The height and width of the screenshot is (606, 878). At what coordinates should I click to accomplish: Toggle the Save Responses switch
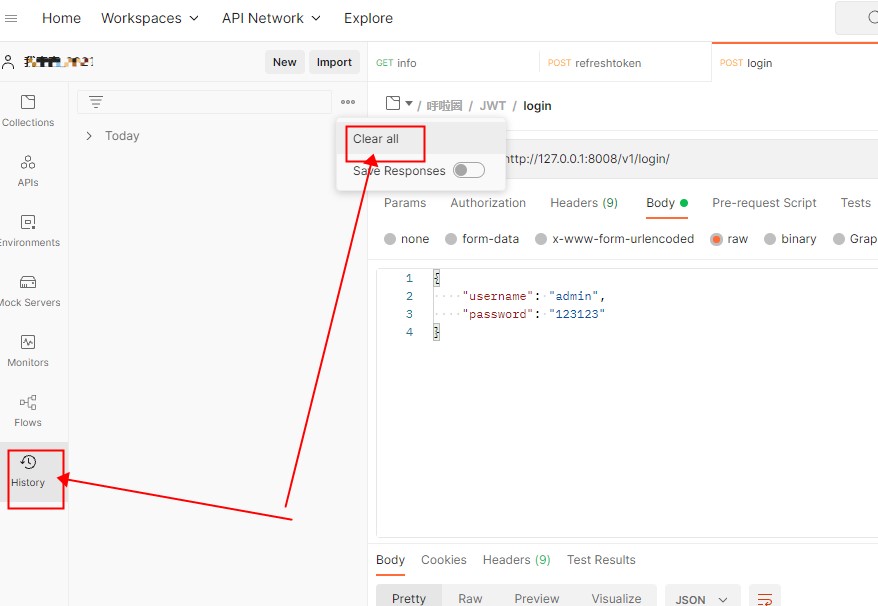pos(468,171)
